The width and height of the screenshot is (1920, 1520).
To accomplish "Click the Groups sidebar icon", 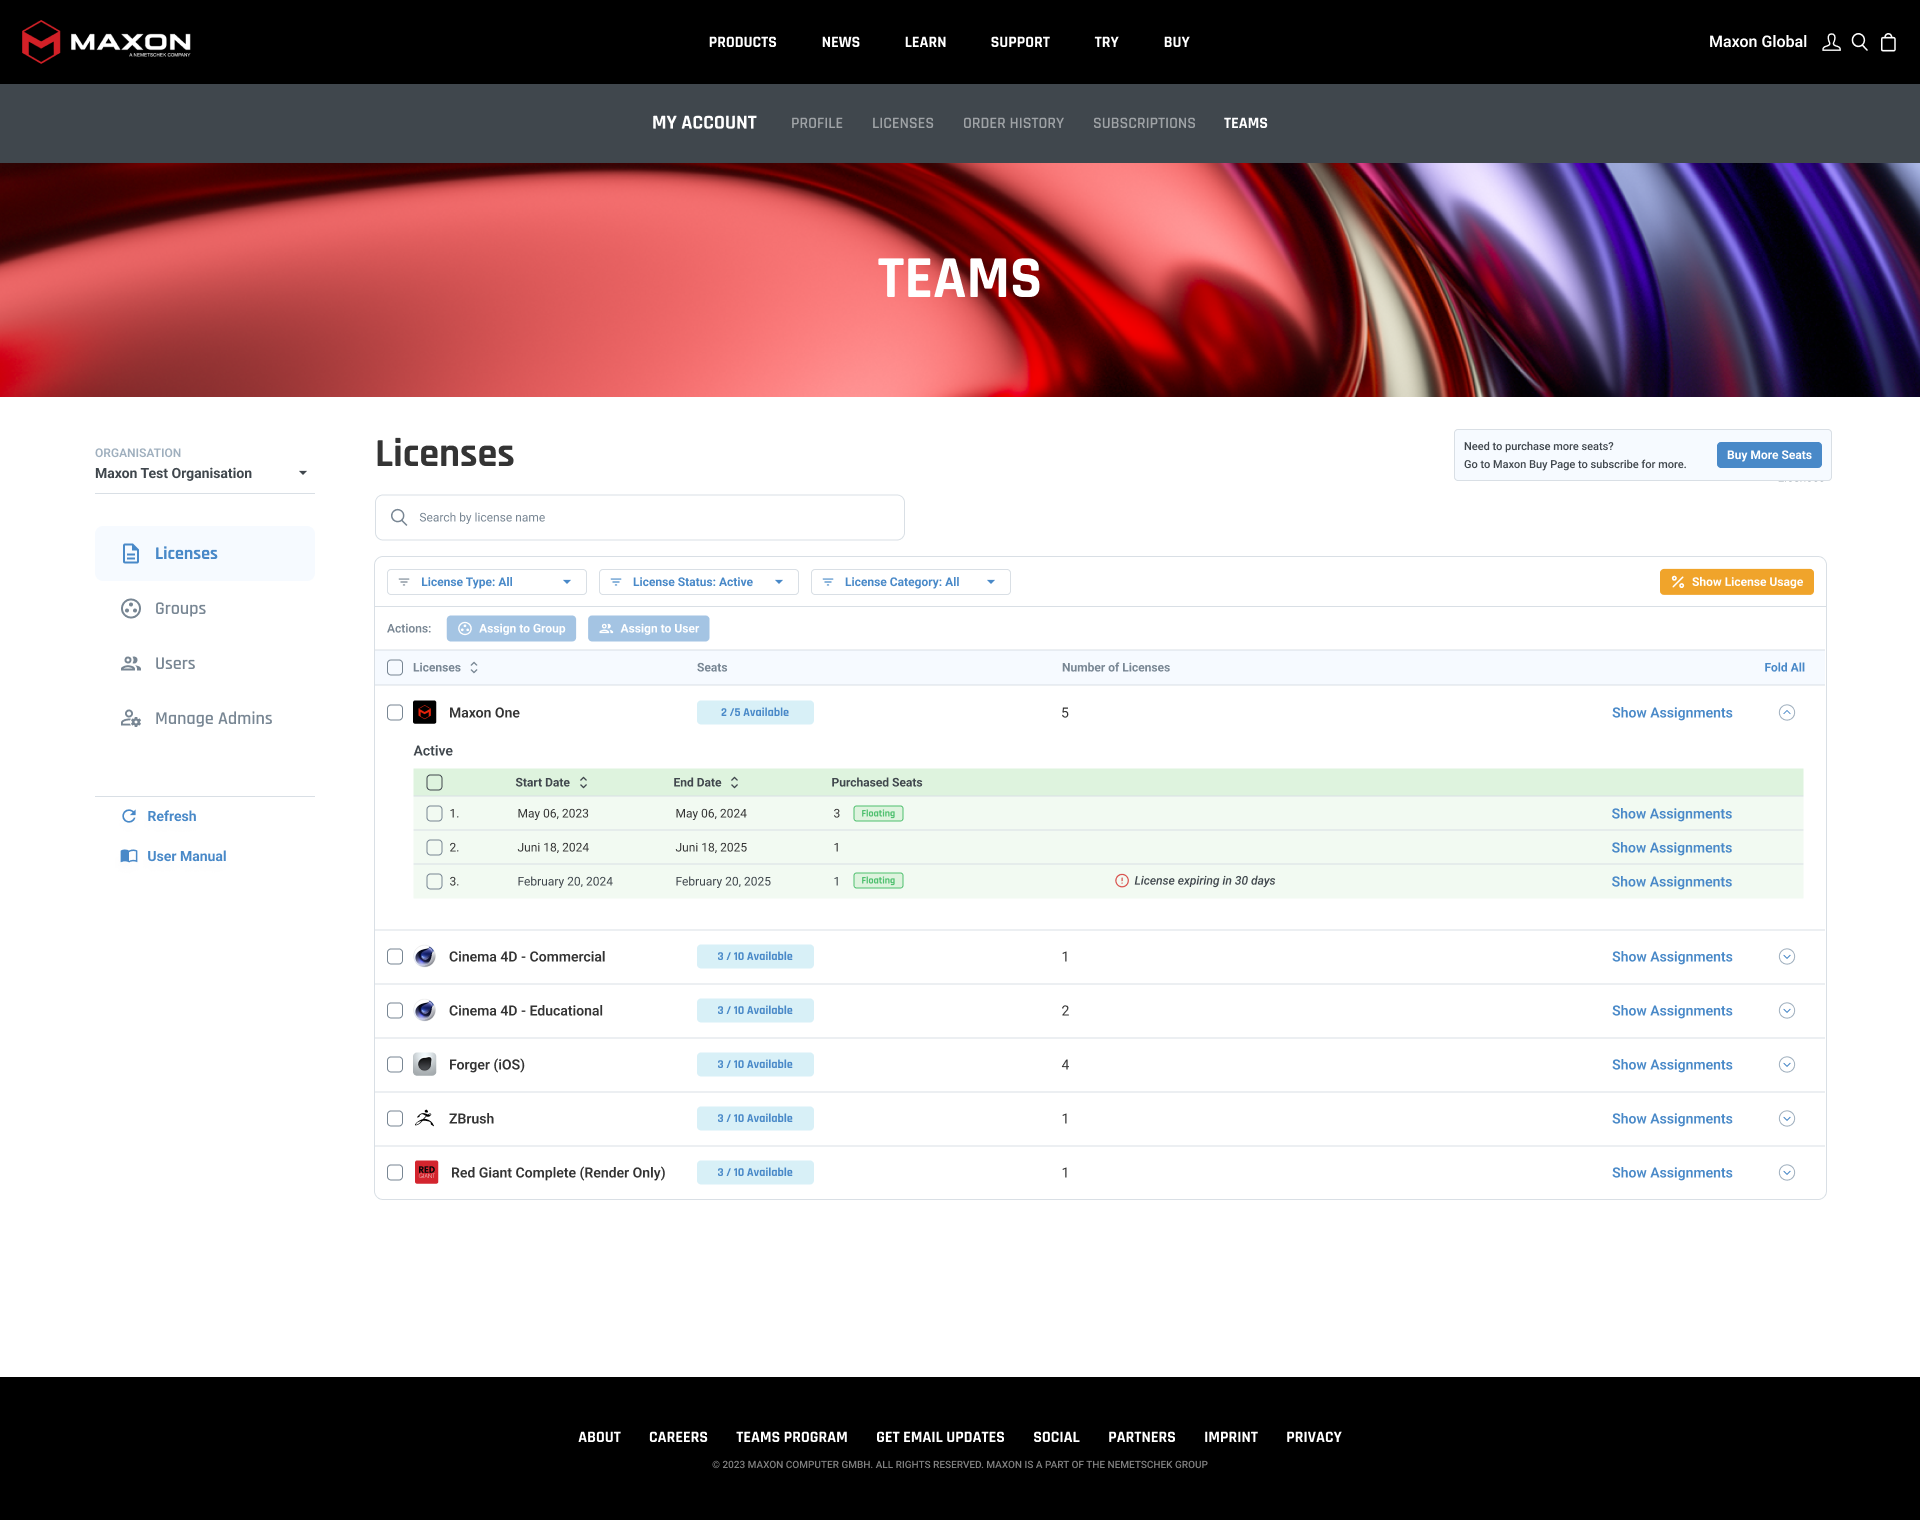I will 131,608.
